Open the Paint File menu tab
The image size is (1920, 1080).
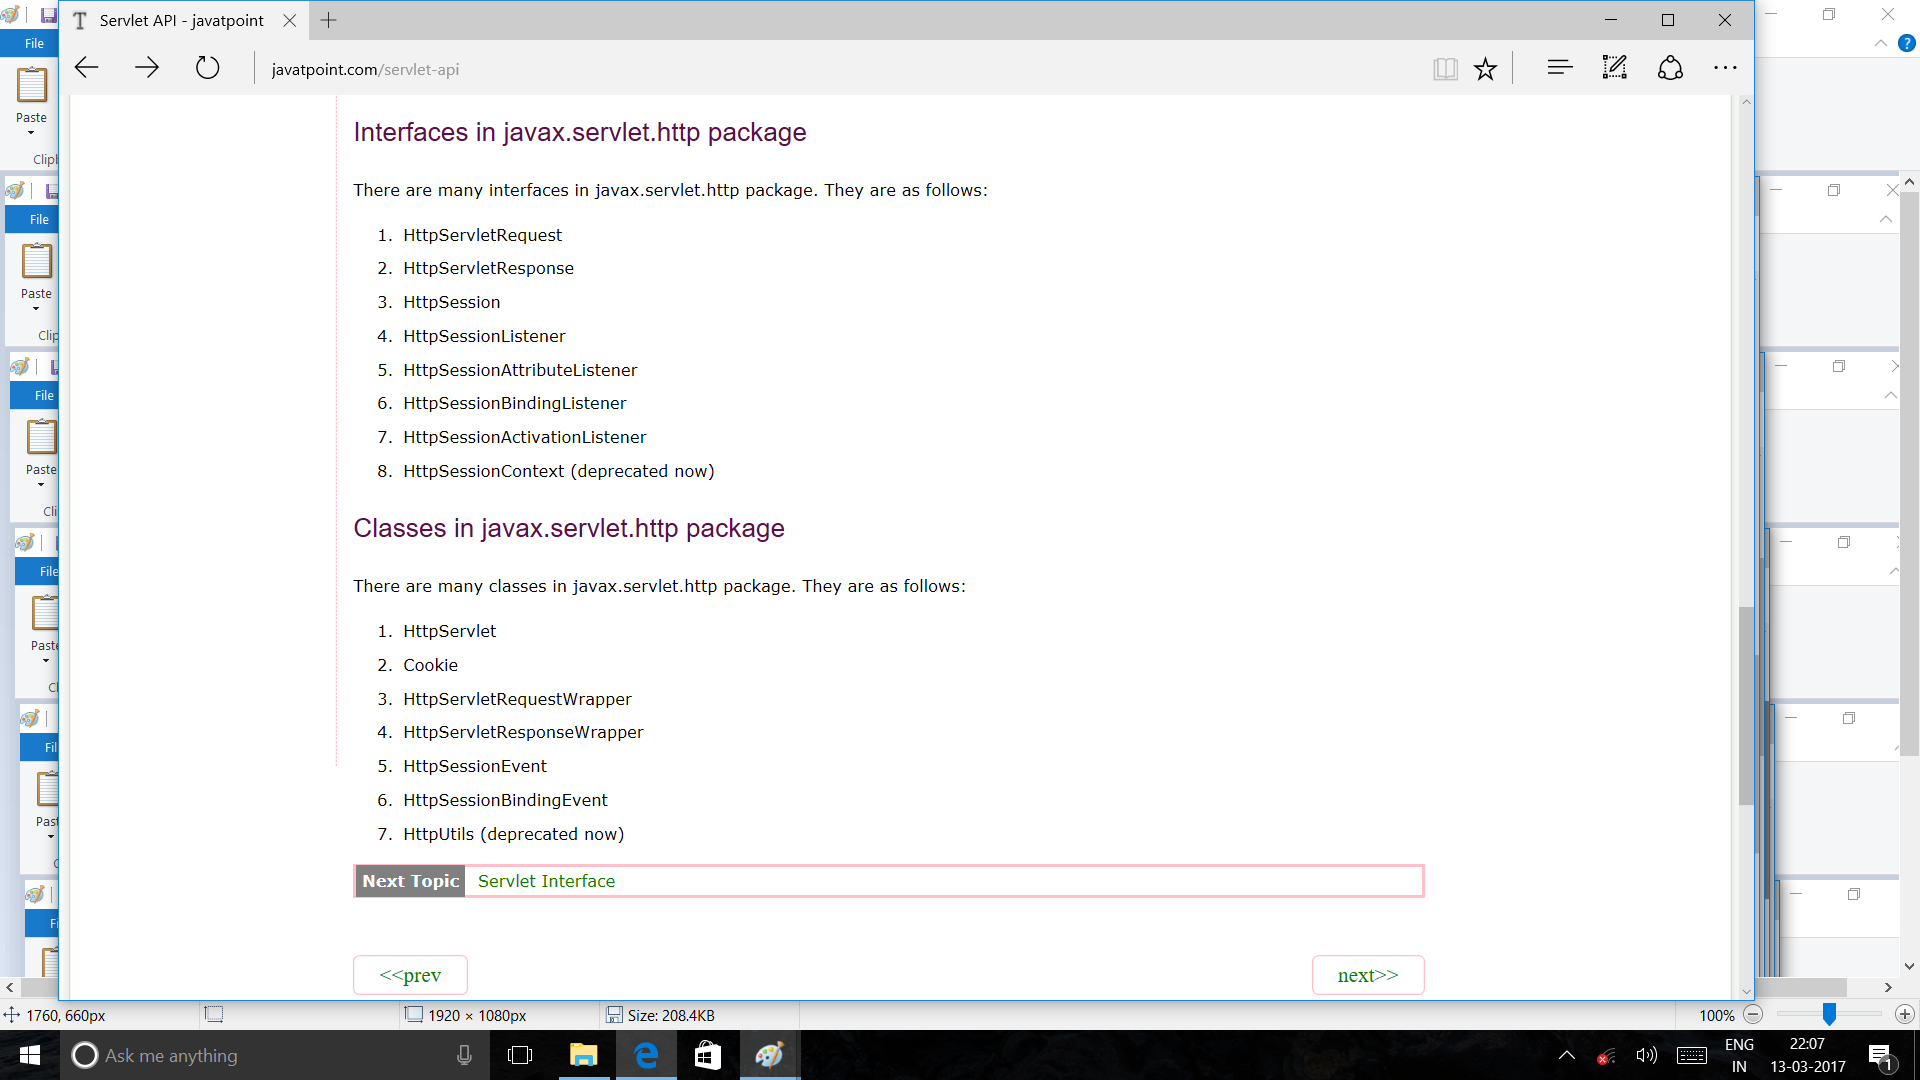coord(34,43)
